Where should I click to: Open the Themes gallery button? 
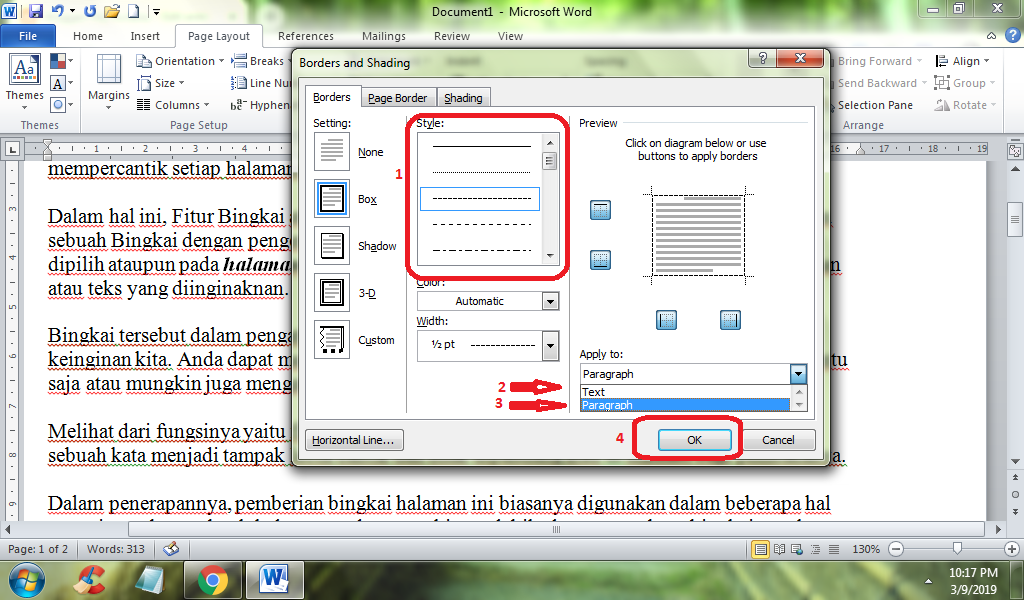coord(25,80)
